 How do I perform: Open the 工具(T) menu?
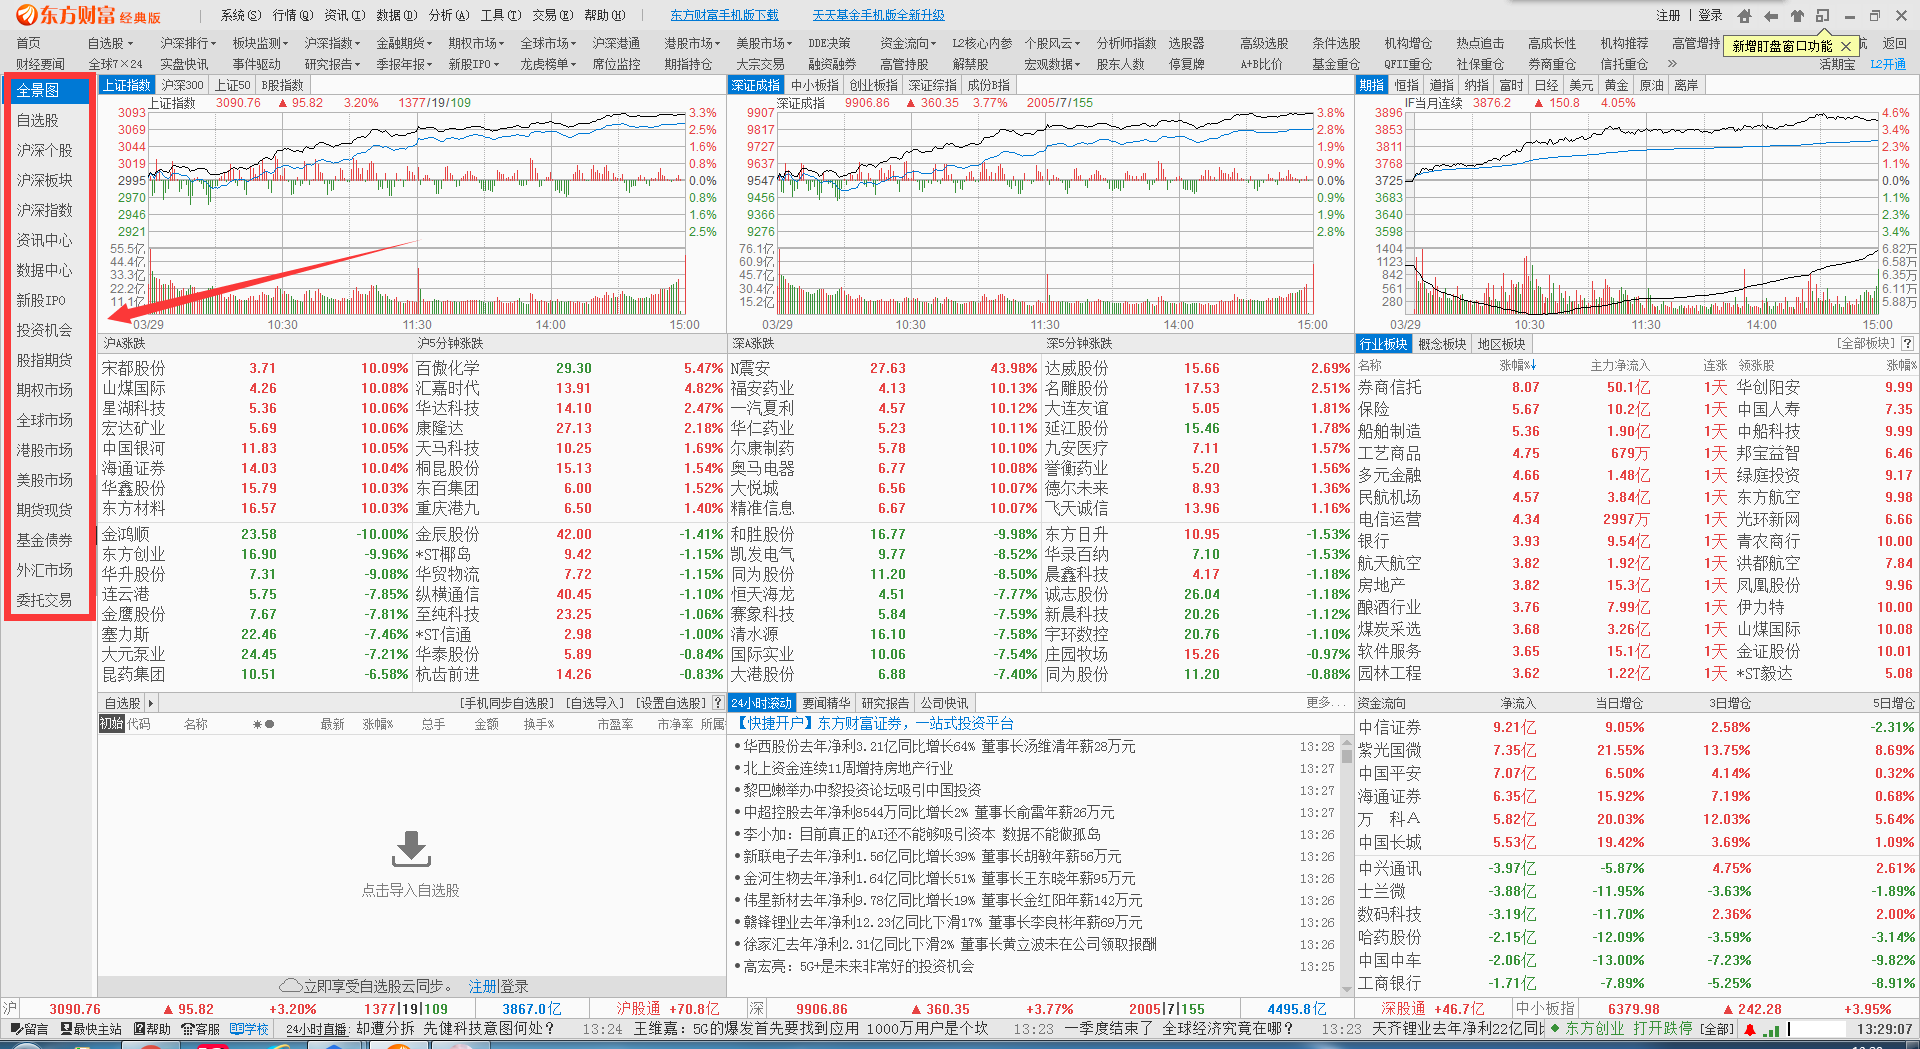click(500, 16)
